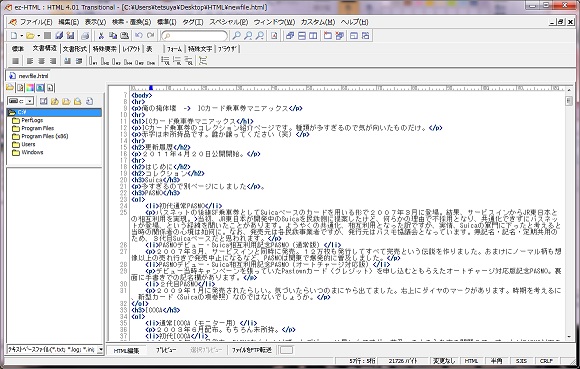580x369 pixels.
Task: Select the Users folder
Action: (28, 145)
